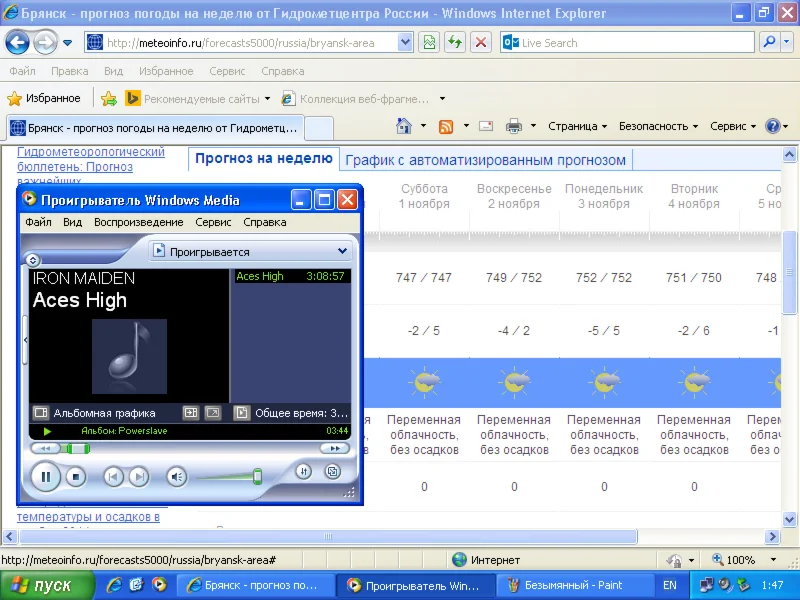Image resolution: width=800 pixels, height=600 pixels.
Task: Open Воспроизведение menu in Media Player
Action: [x=138, y=222]
